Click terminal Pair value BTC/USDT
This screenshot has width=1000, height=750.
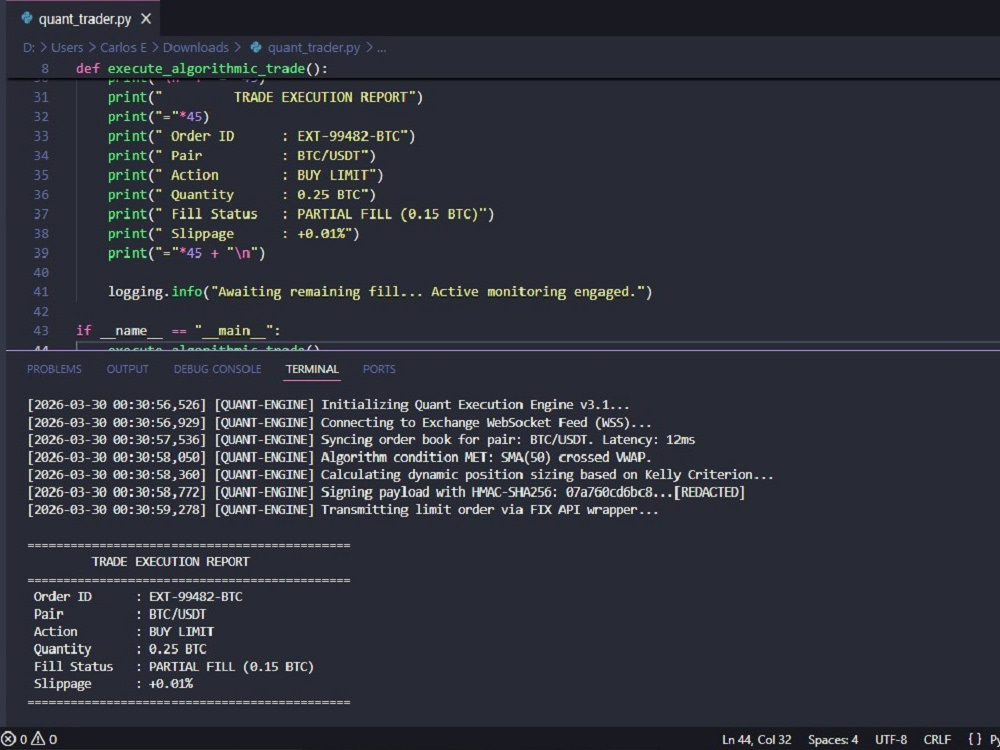pos(177,614)
